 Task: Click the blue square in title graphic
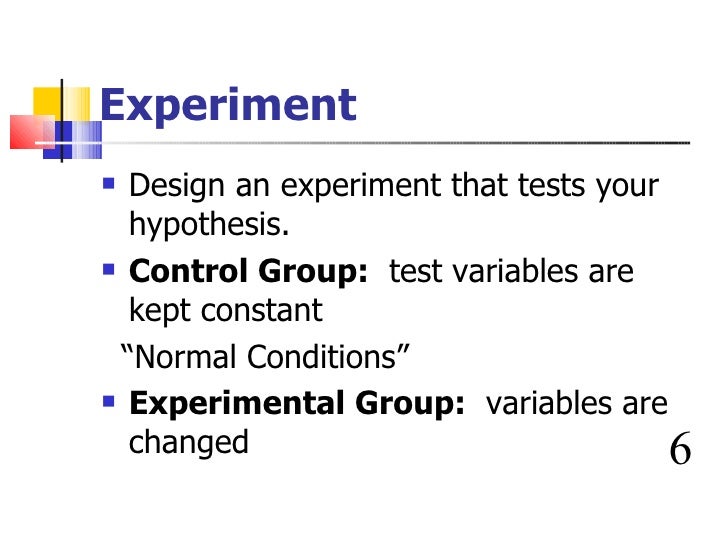[x=58, y=140]
